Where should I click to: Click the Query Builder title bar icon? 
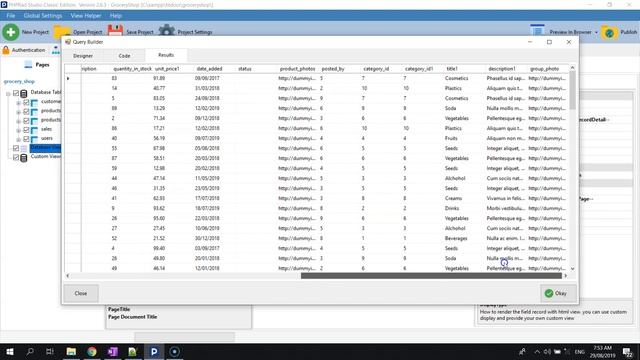click(68, 42)
